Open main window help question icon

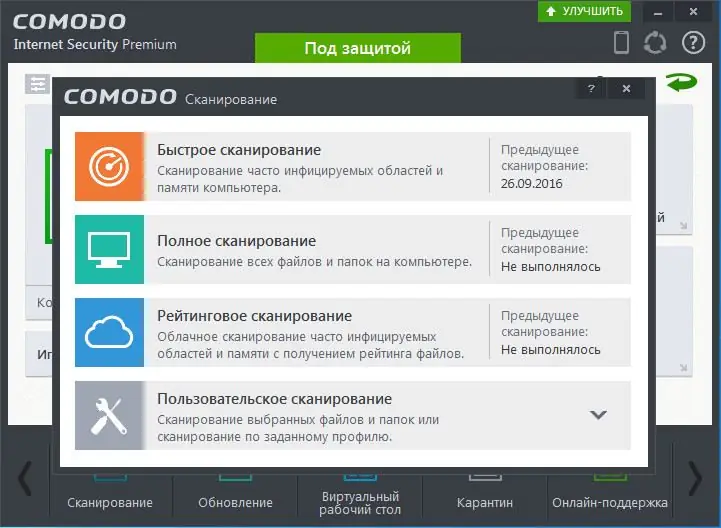click(693, 43)
